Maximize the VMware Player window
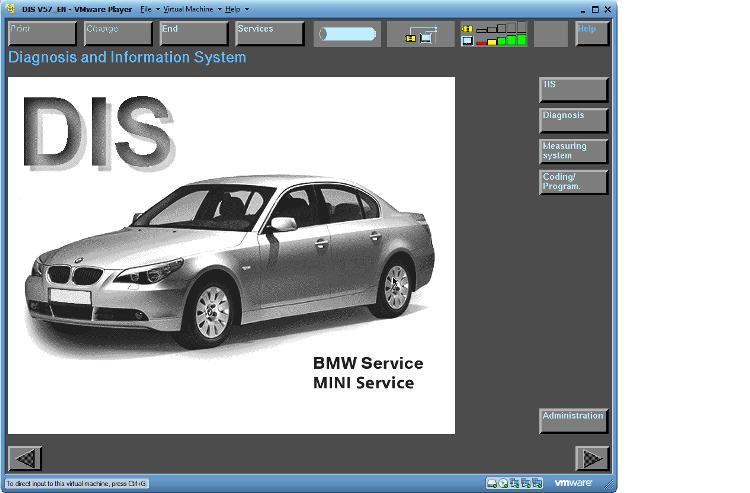 click(x=595, y=9)
